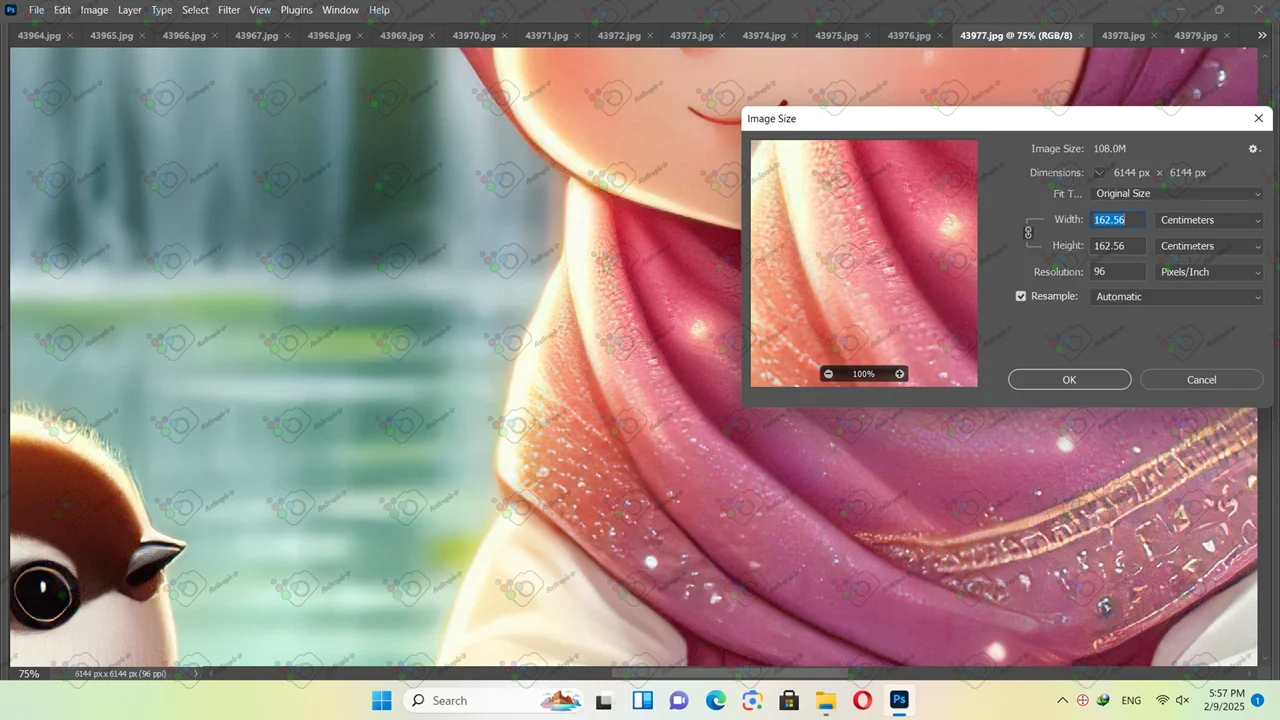Uncheck the Resample checkbox
Image resolution: width=1280 pixels, height=720 pixels.
1021,297
